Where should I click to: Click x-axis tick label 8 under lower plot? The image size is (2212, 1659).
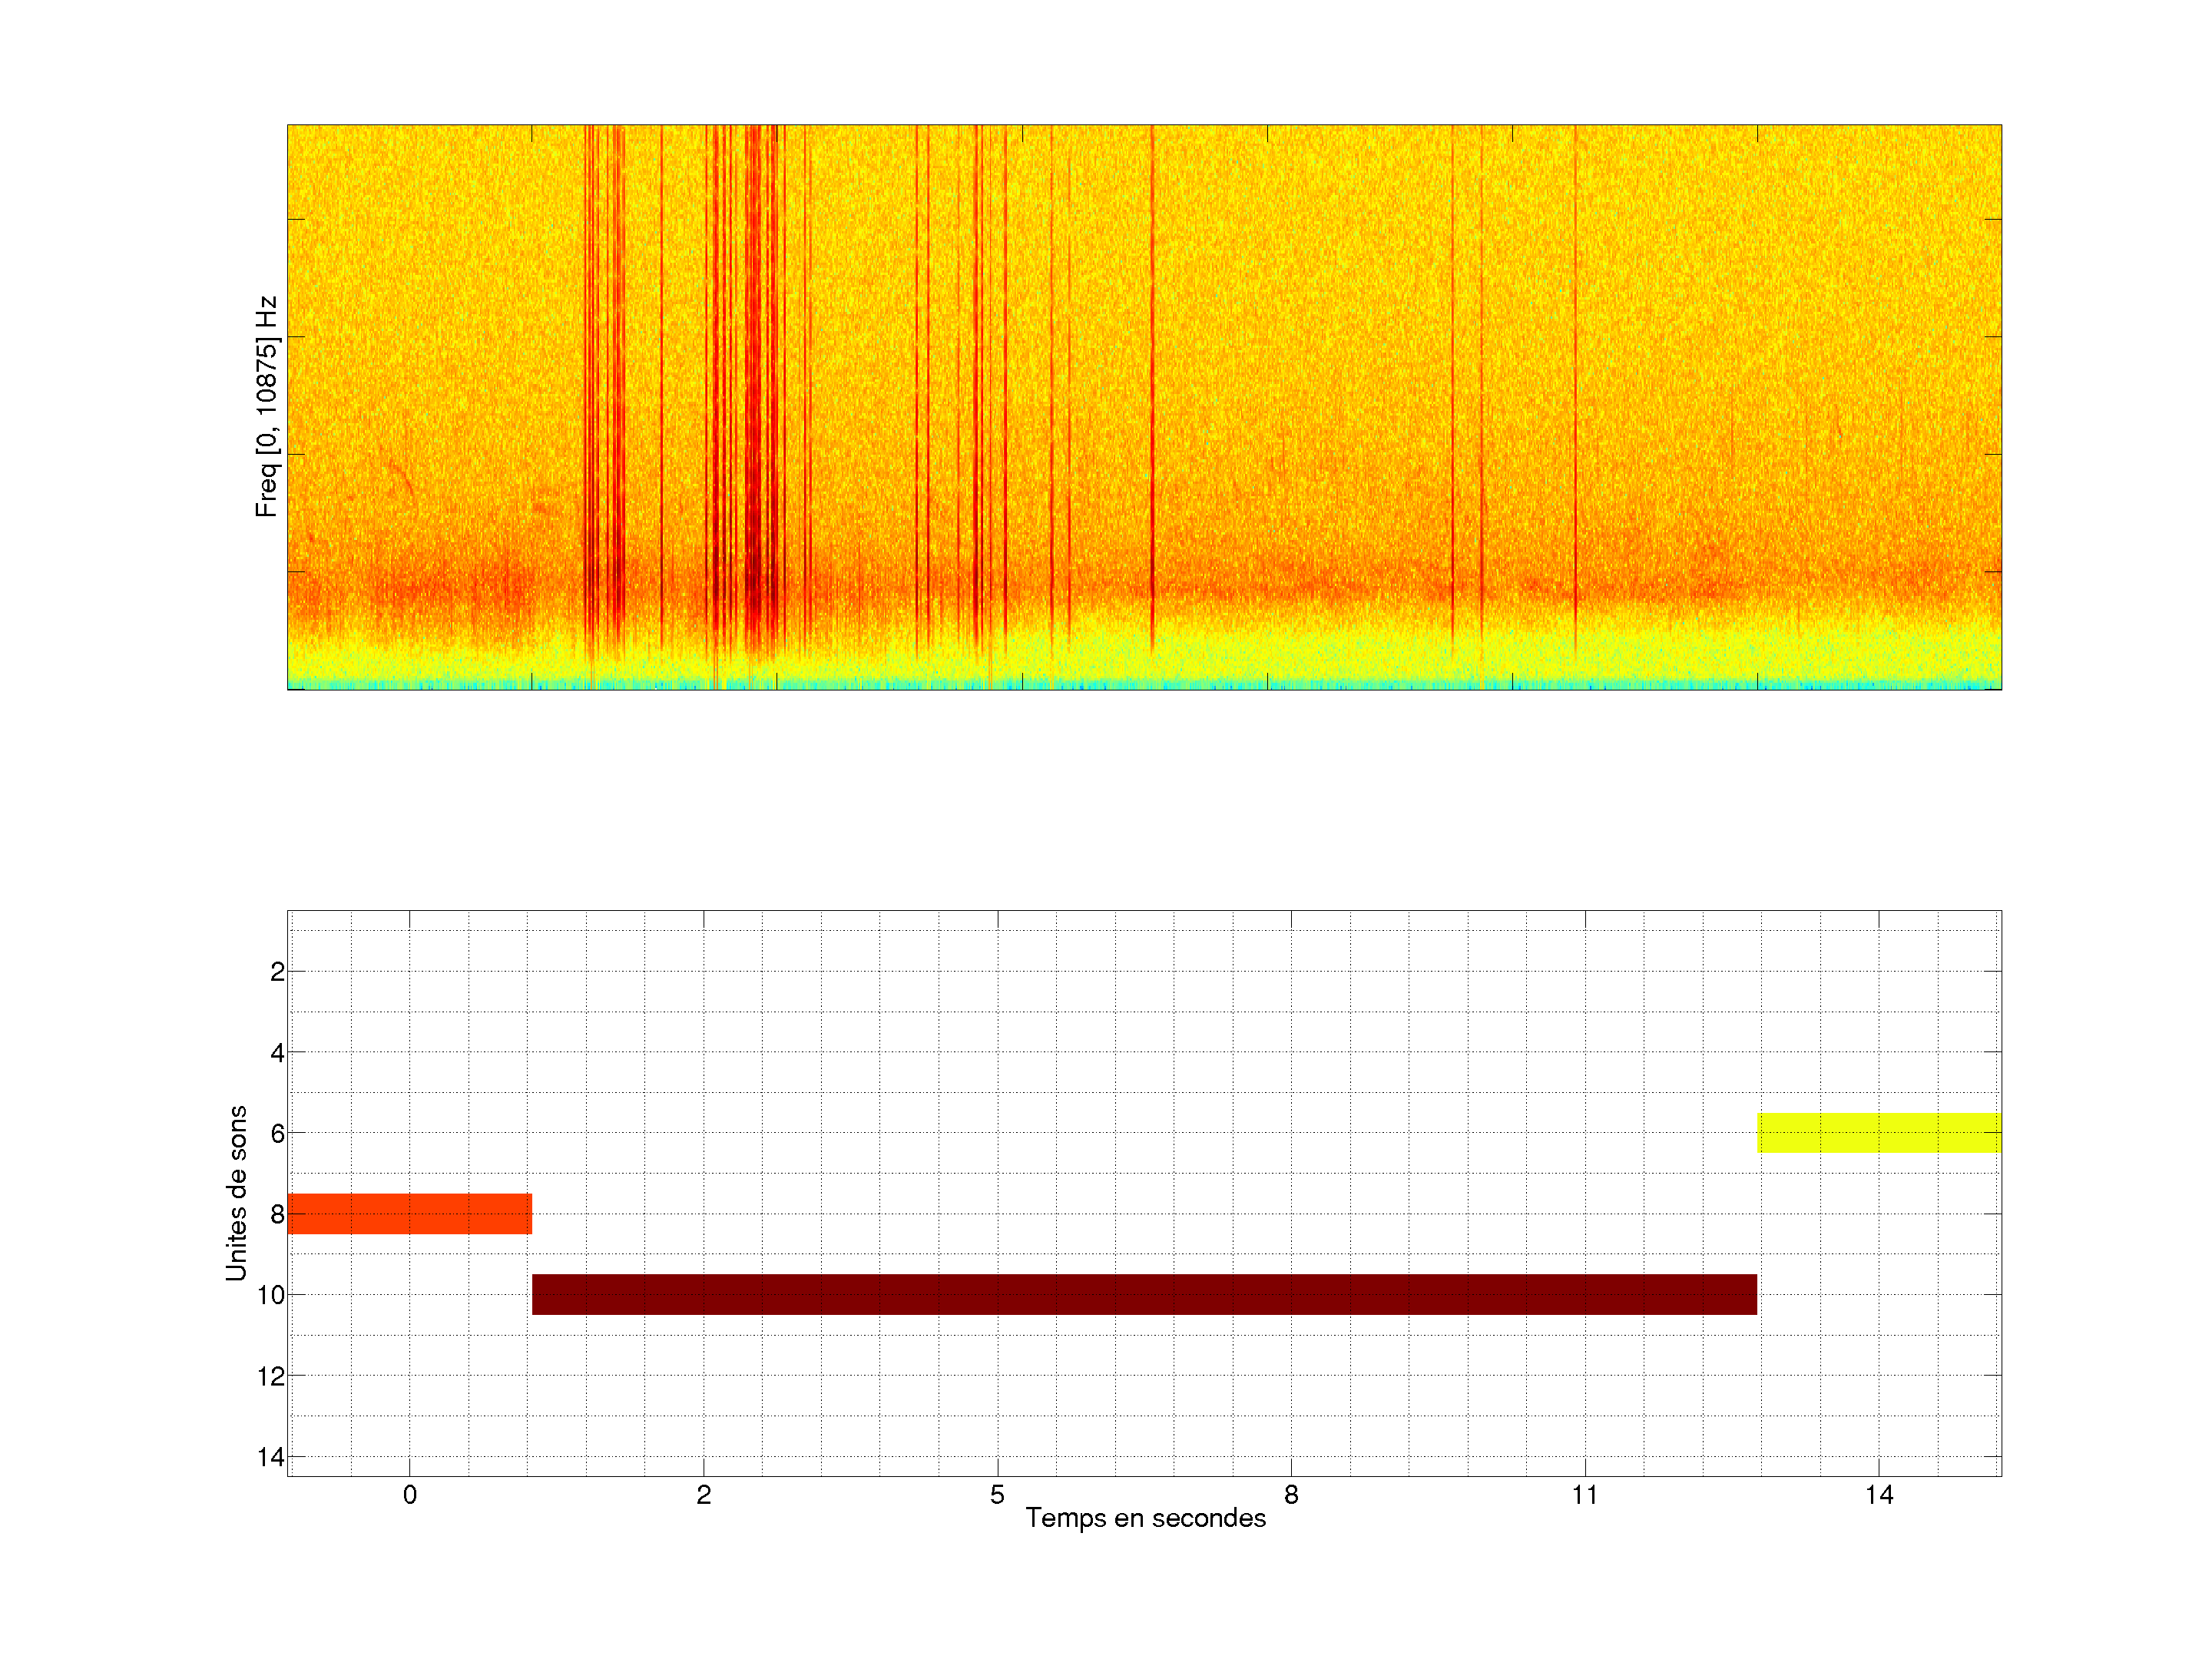click(1291, 1495)
